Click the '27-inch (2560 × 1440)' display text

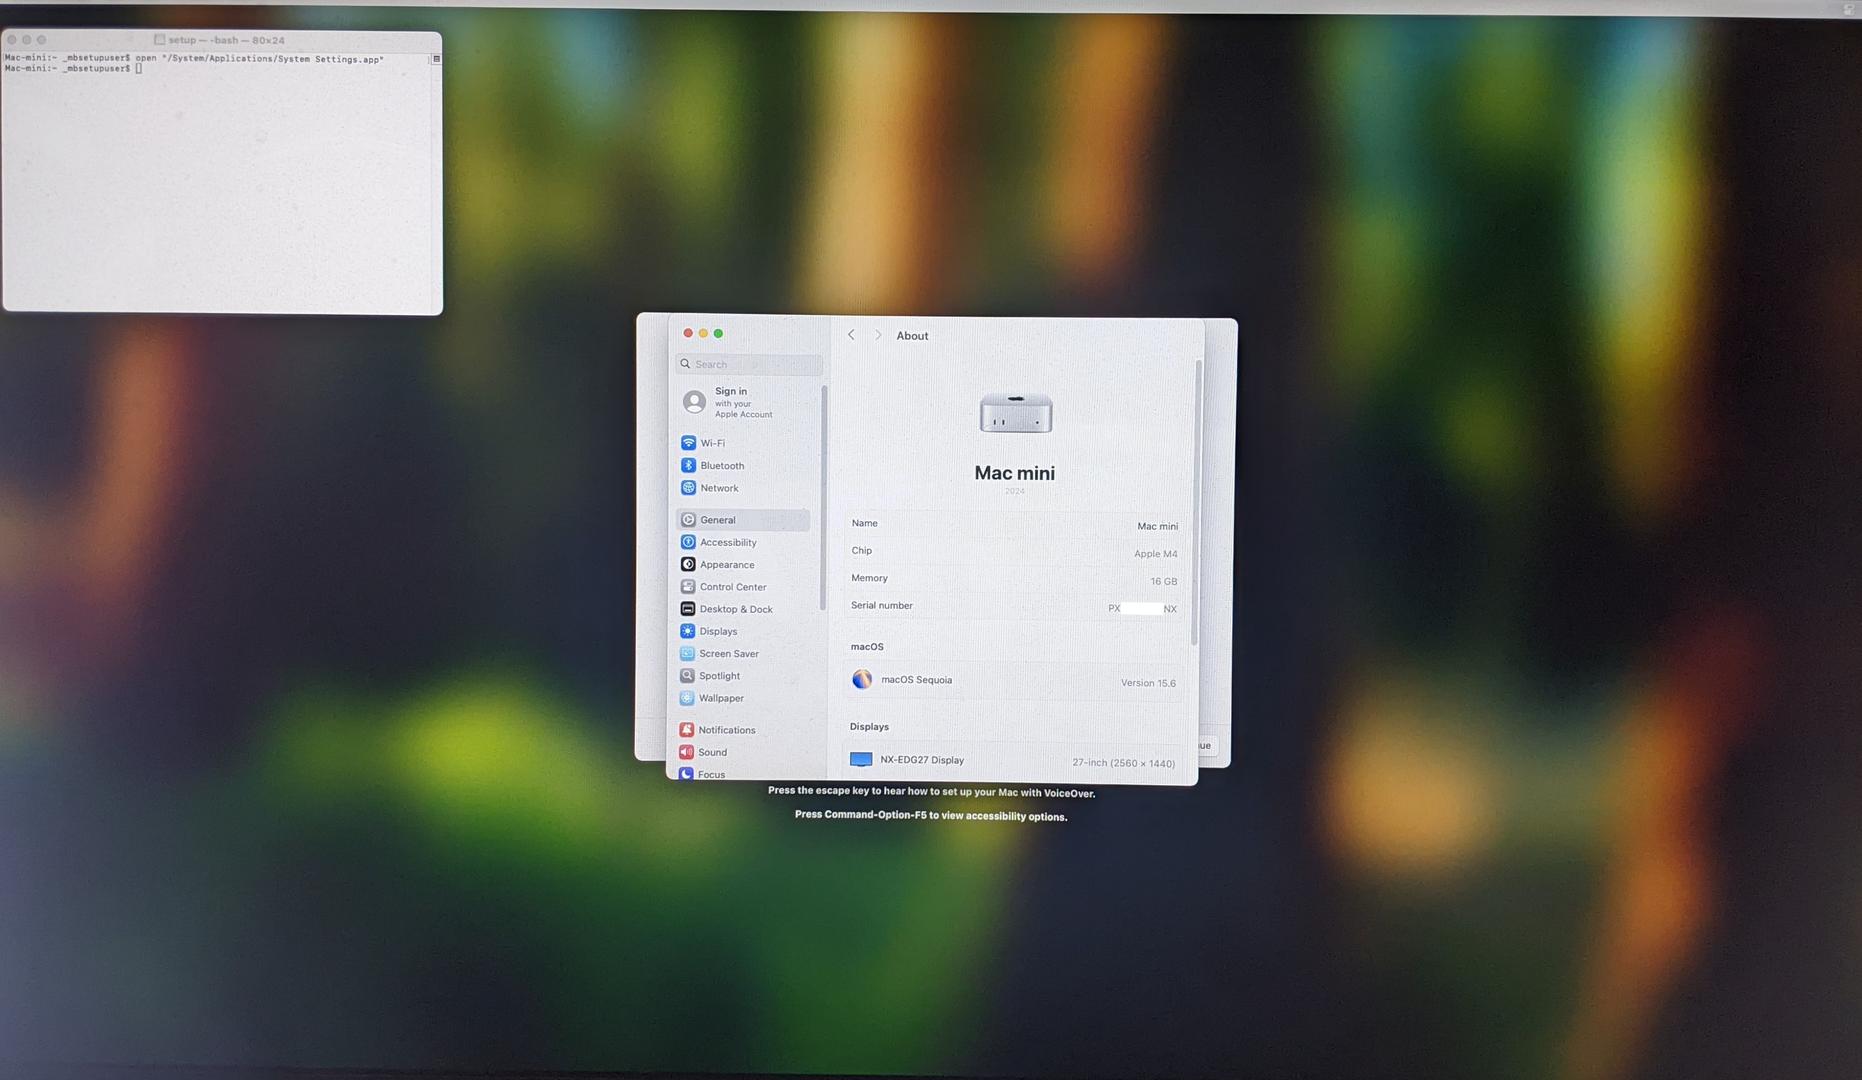point(1123,763)
